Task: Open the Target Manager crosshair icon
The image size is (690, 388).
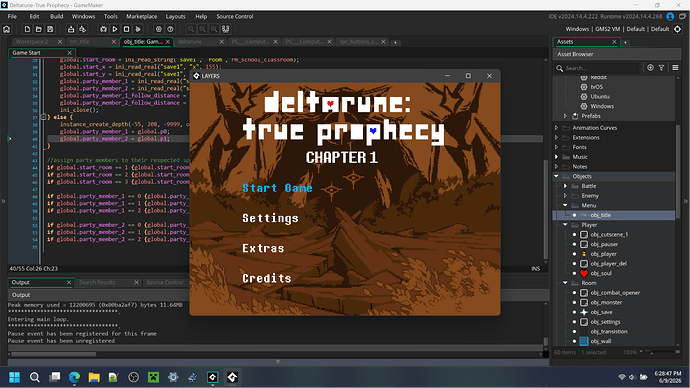Action: point(677,29)
